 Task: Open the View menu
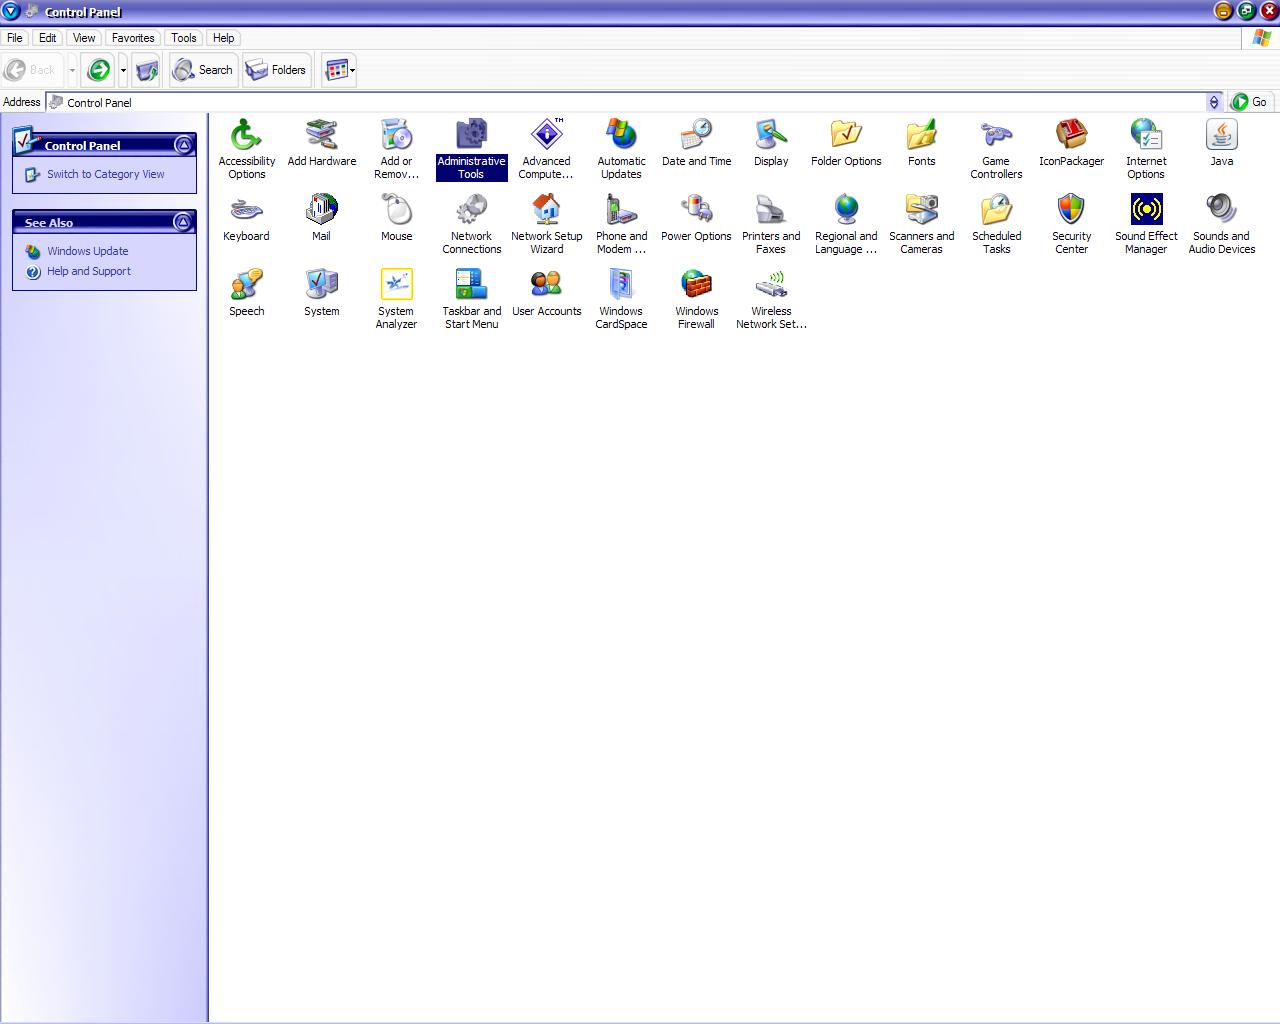tap(84, 38)
